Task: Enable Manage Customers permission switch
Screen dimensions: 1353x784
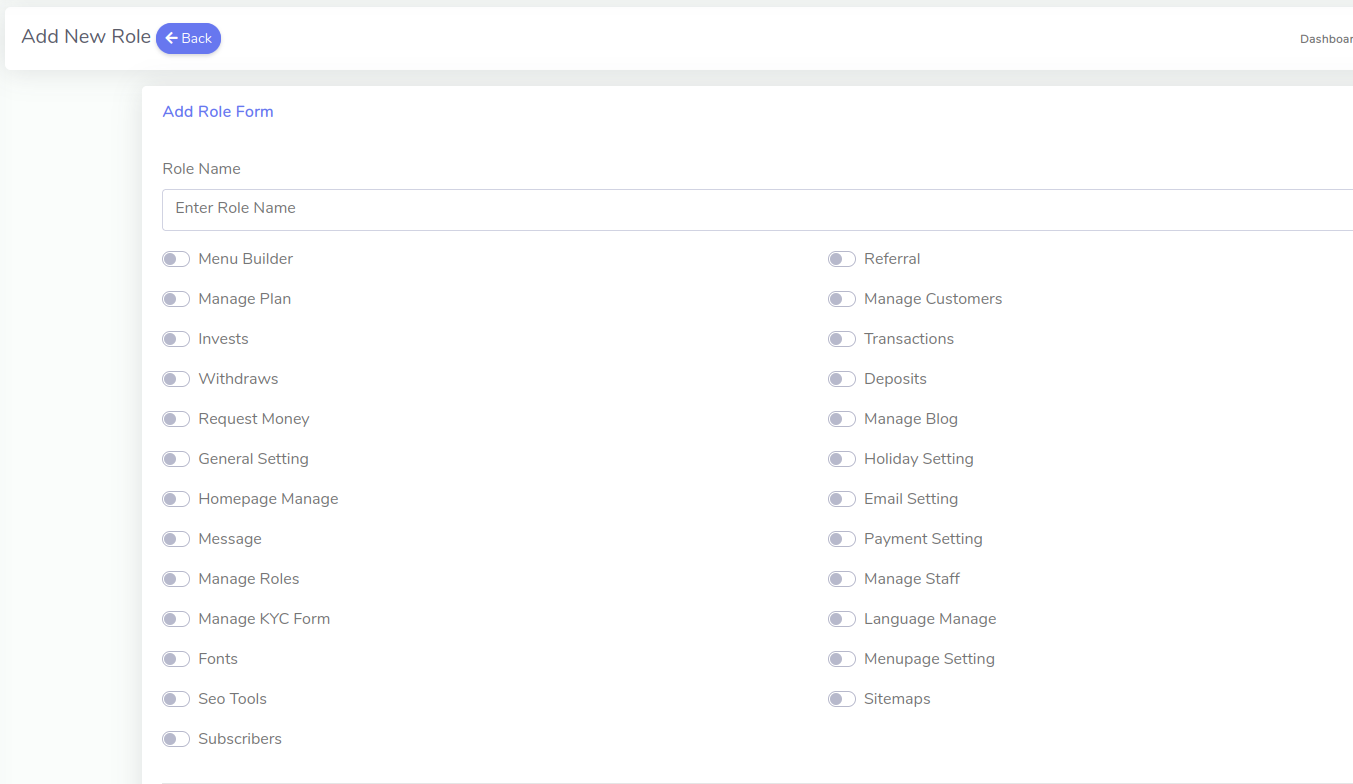Action: [842, 299]
